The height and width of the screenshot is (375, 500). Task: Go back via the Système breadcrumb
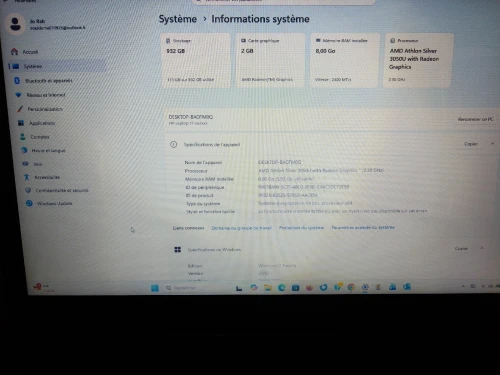[178, 19]
